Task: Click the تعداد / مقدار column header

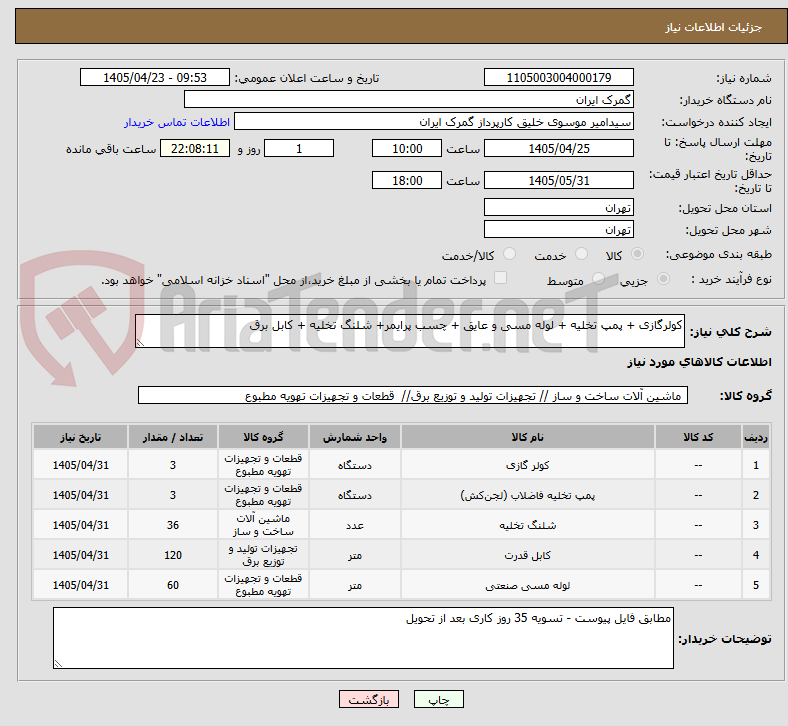Action: [x=173, y=437]
